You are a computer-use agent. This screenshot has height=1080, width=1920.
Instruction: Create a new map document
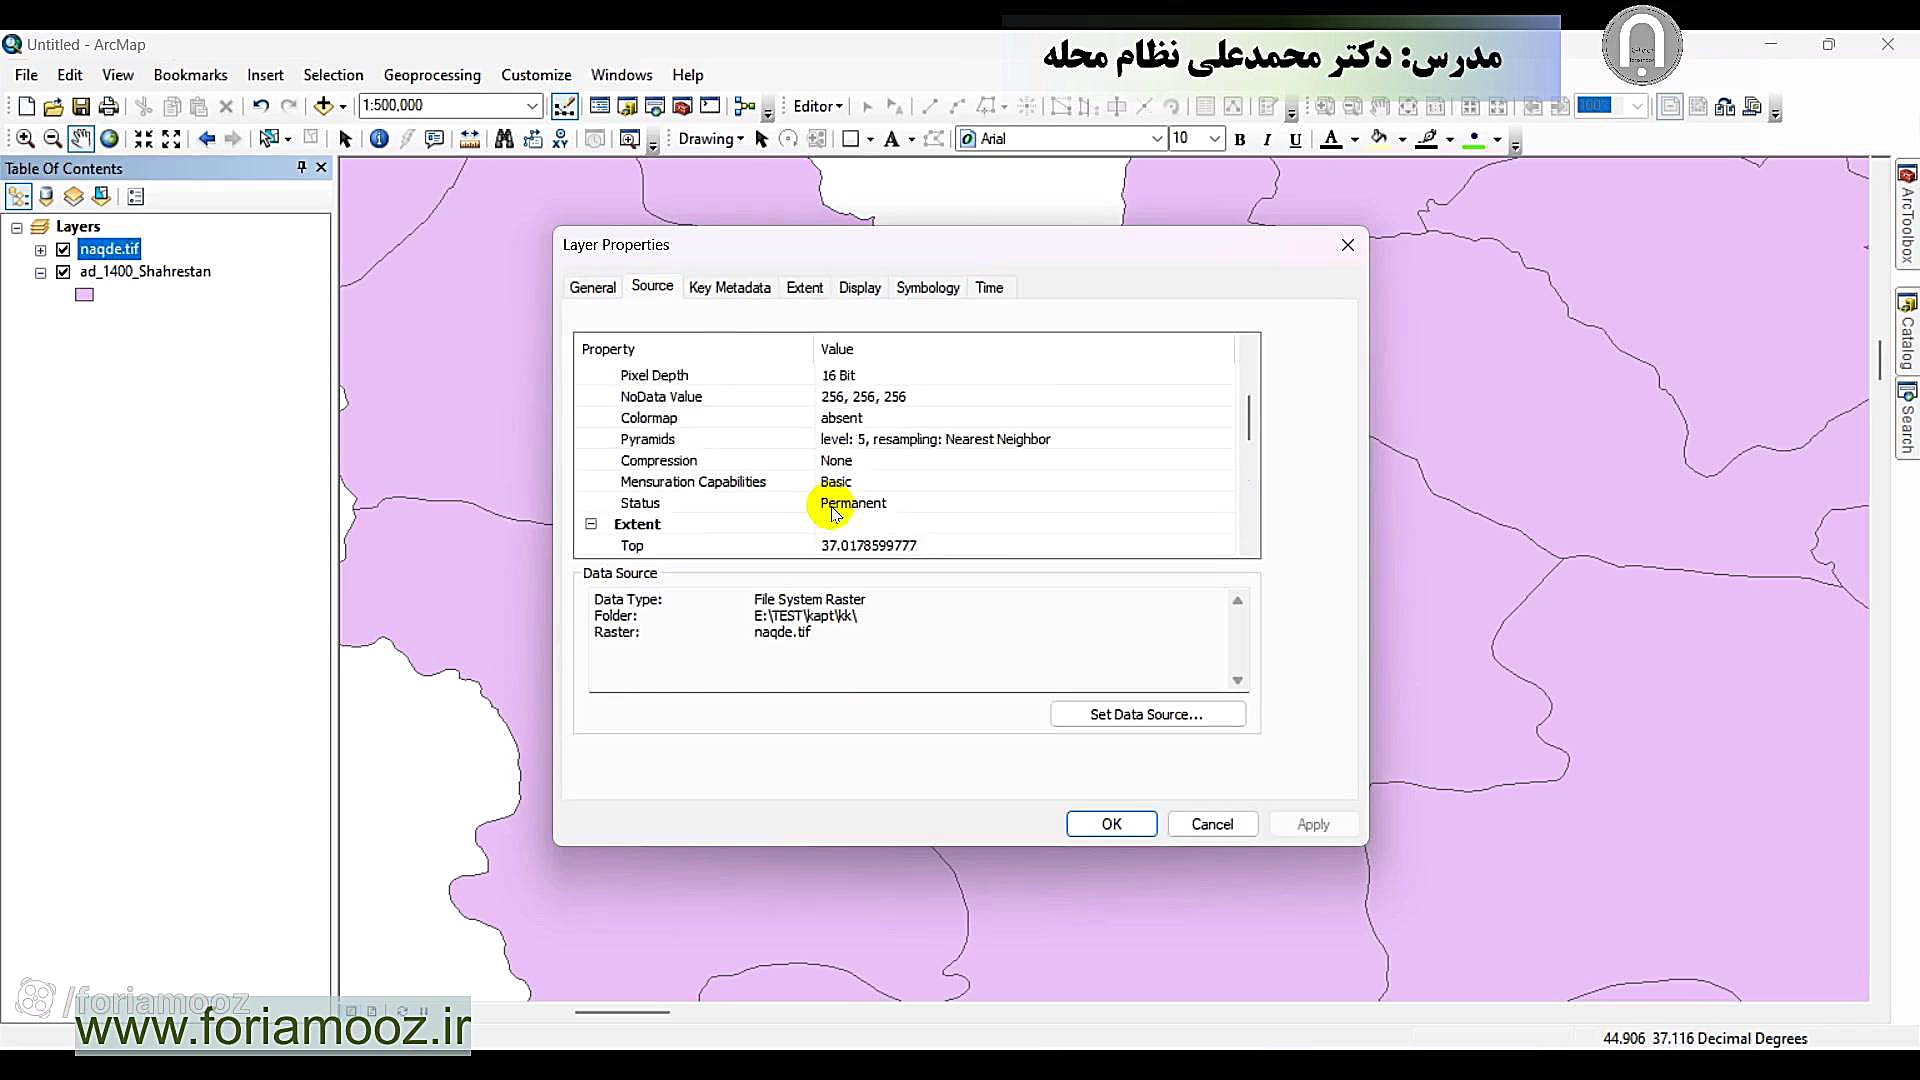[x=26, y=106]
